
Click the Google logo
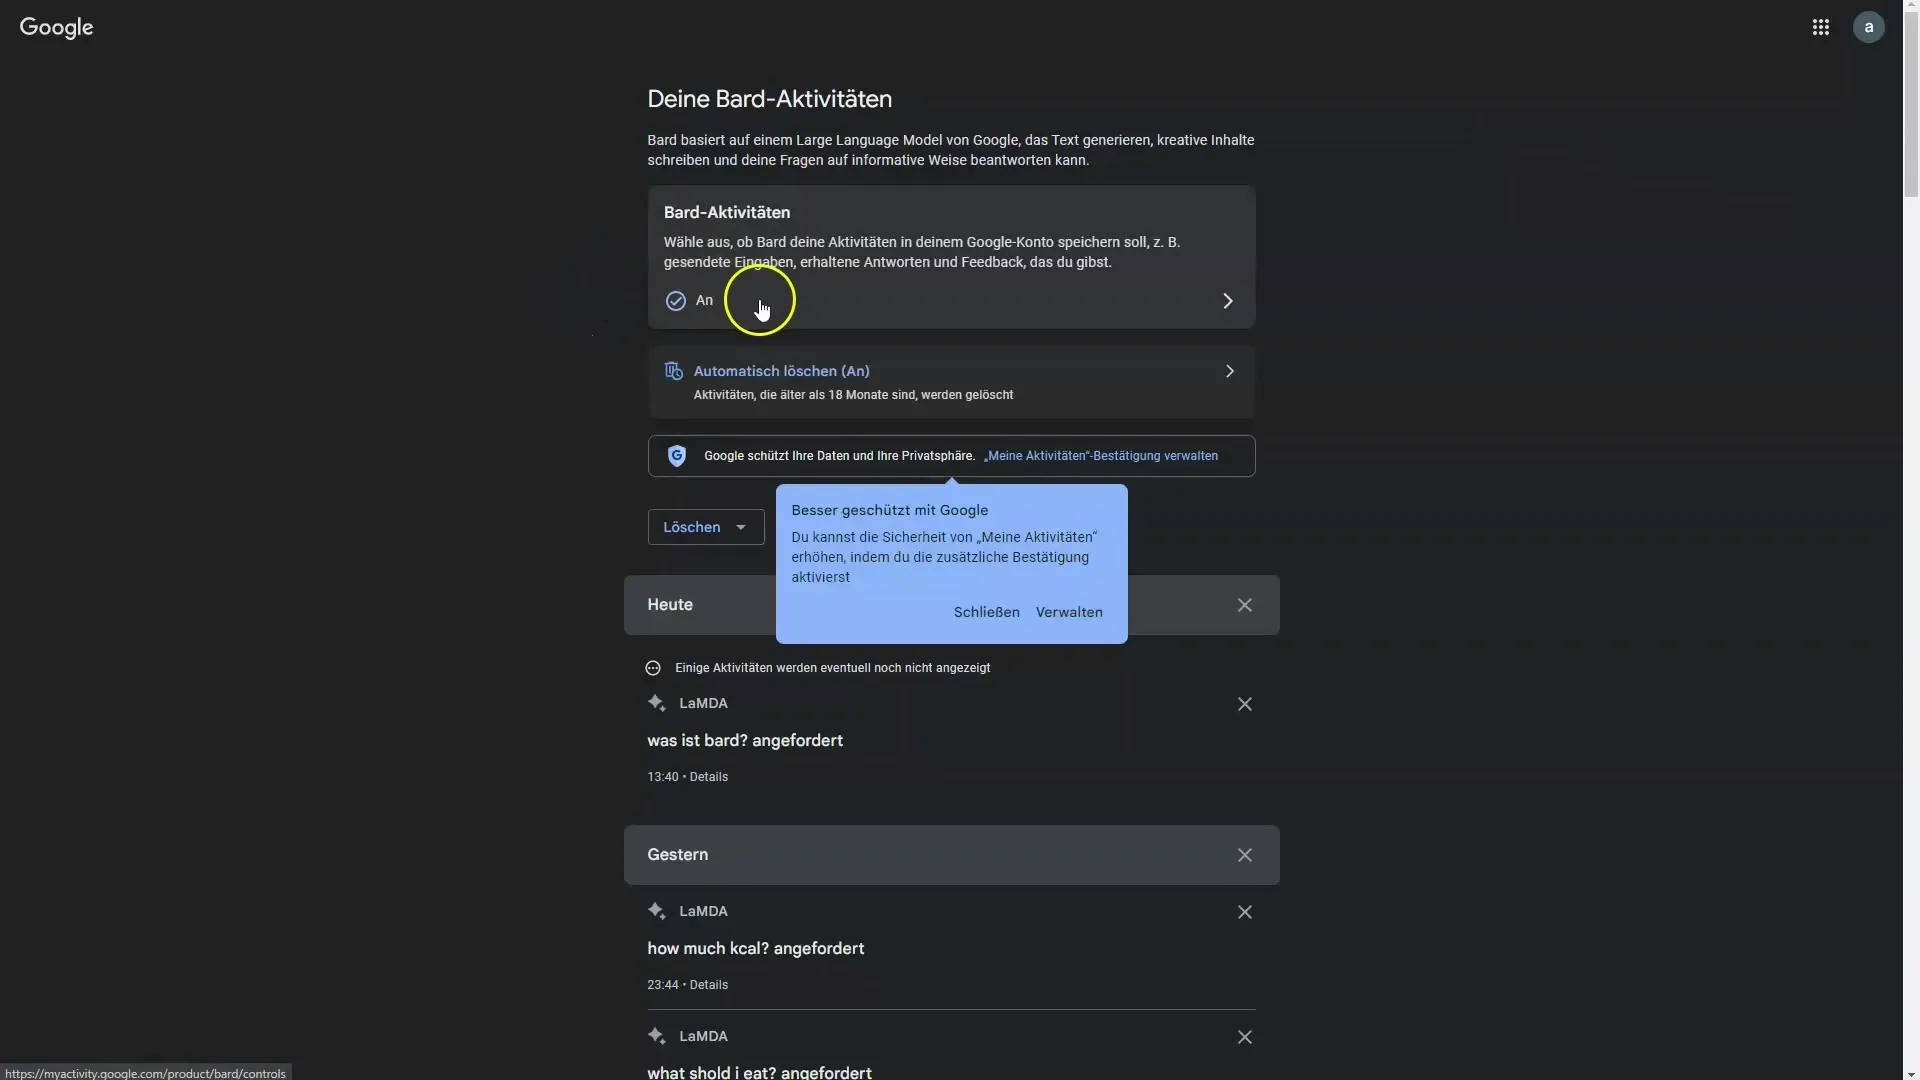point(56,28)
